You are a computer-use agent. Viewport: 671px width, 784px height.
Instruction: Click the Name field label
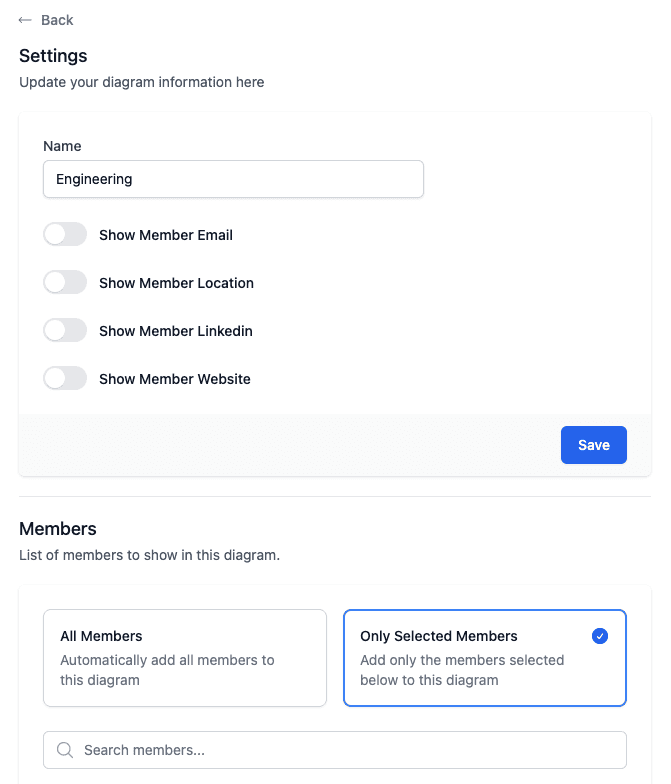(62, 146)
